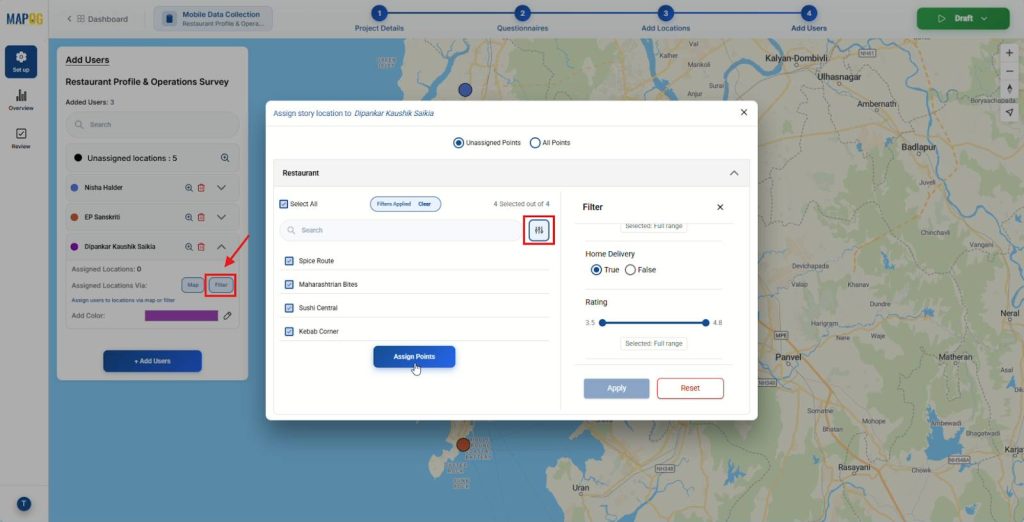Reset the map compass orientation
The height and width of the screenshot is (522, 1024).
1010,89
